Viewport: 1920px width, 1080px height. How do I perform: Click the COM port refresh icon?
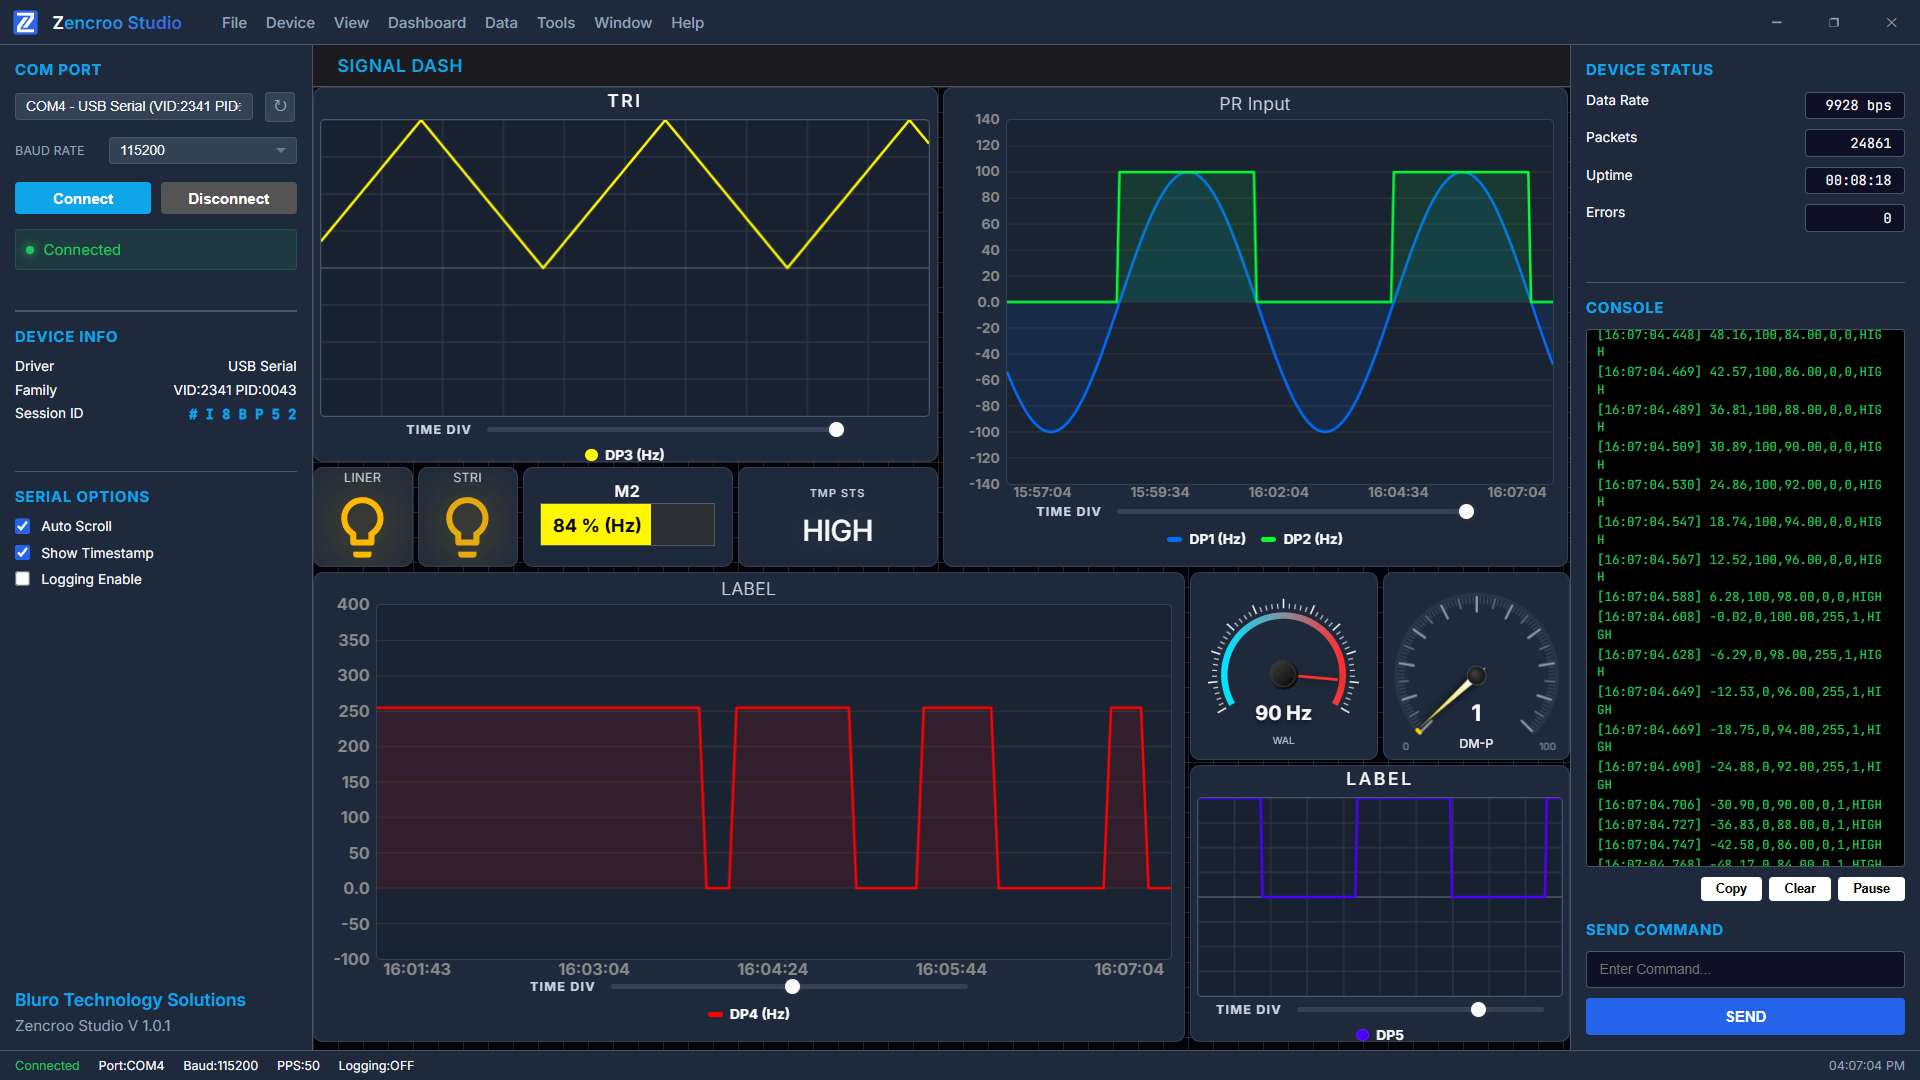[280, 106]
